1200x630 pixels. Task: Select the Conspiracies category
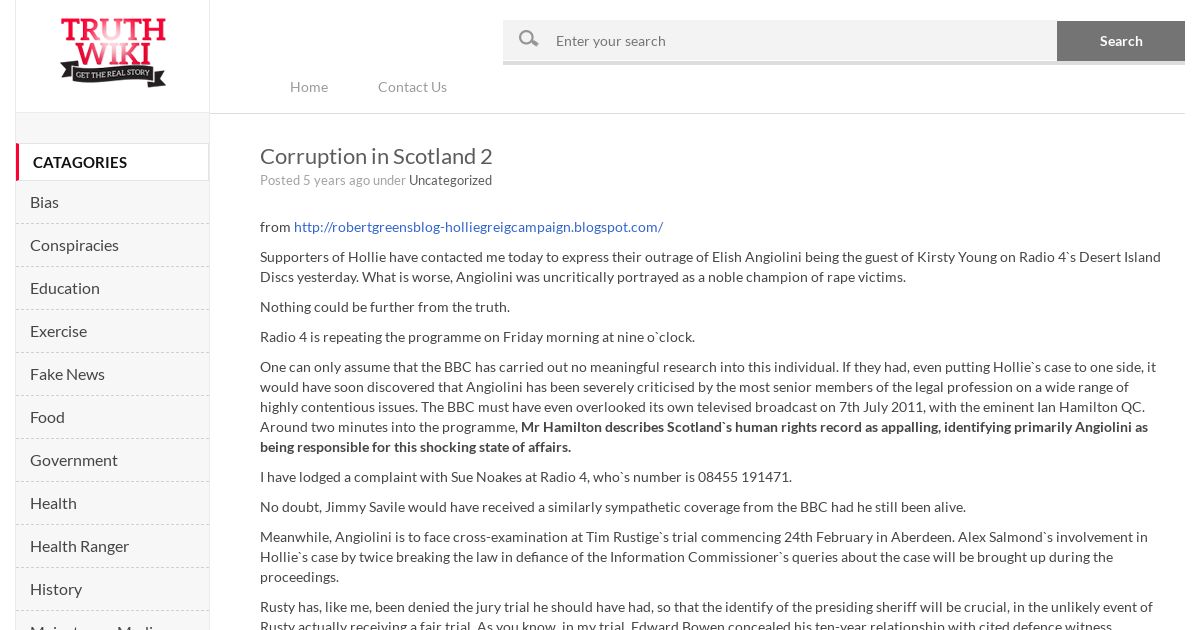(x=112, y=245)
